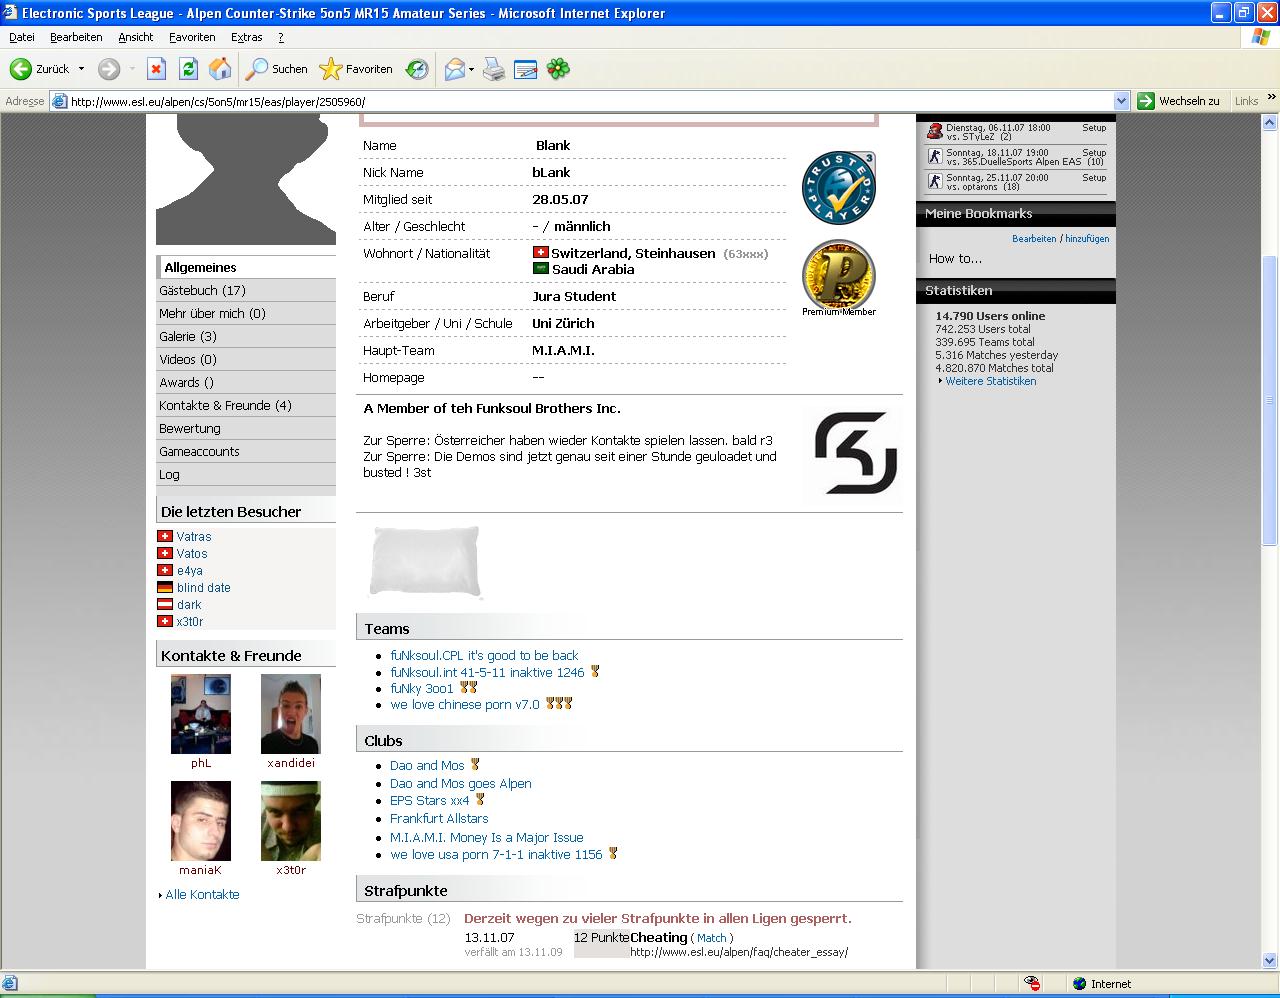Open the Log tab
This screenshot has width=1280, height=998.
click(246, 474)
